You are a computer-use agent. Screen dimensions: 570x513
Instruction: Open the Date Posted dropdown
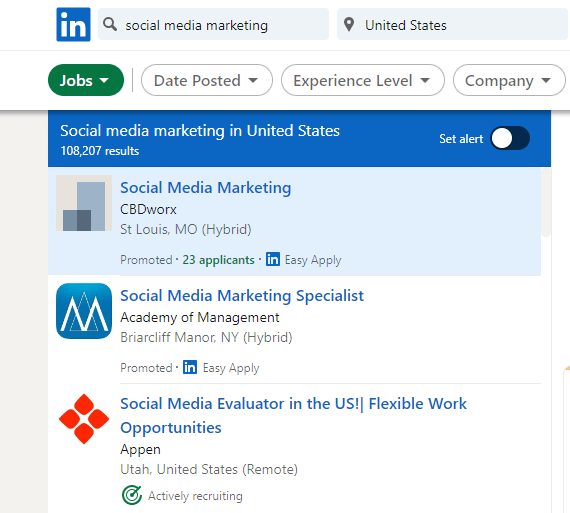(206, 80)
